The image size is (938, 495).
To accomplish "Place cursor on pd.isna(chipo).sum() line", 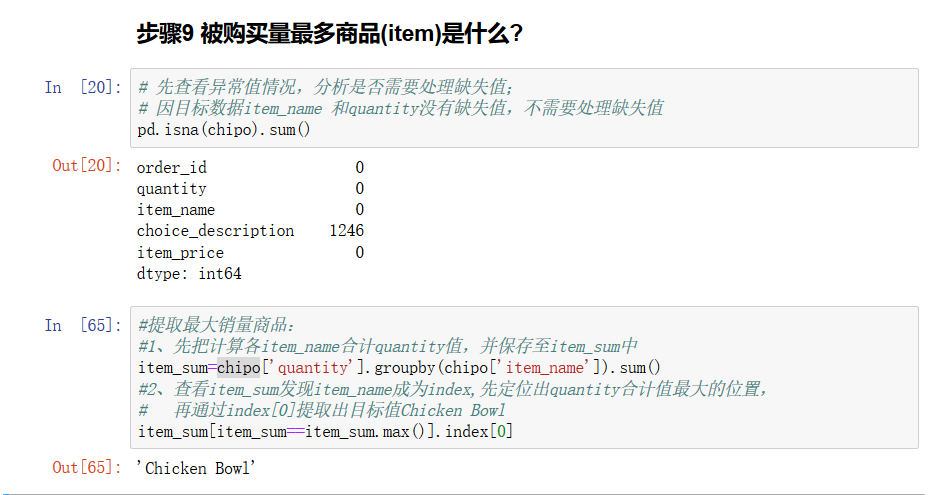I will point(224,130).
